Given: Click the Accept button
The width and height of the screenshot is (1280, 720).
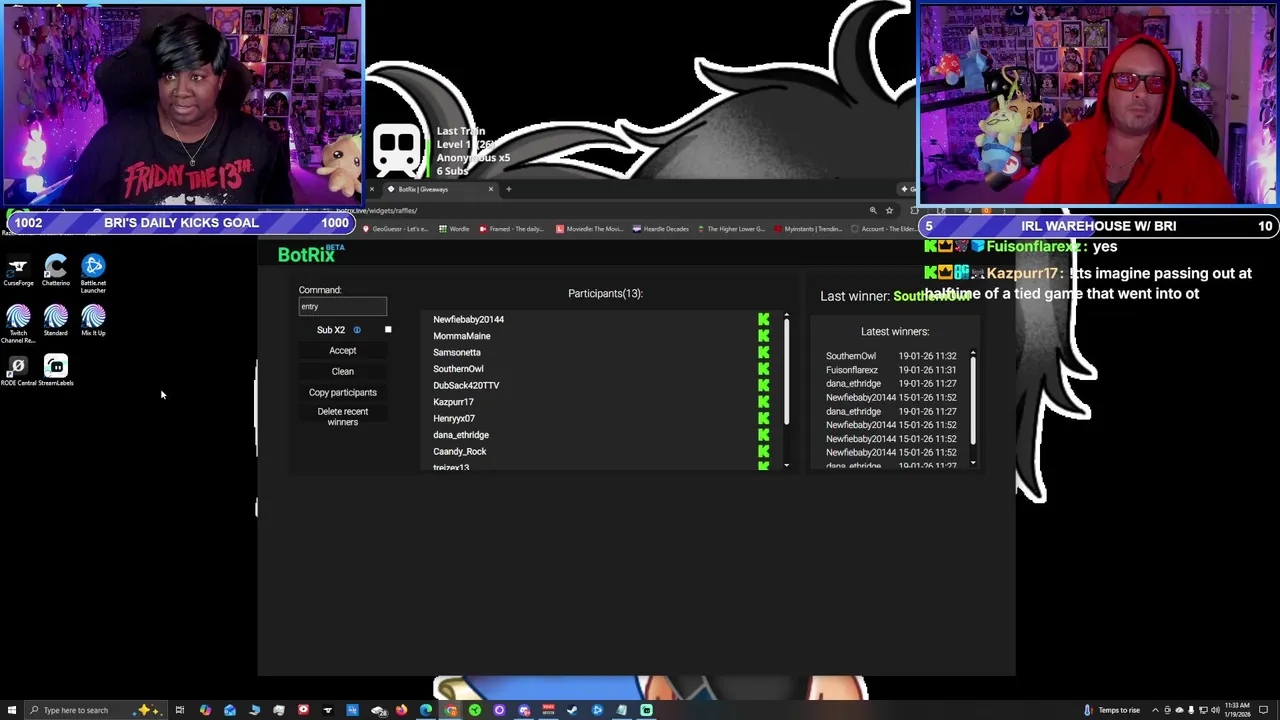Looking at the screenshot, I should (x=342, y=351).
